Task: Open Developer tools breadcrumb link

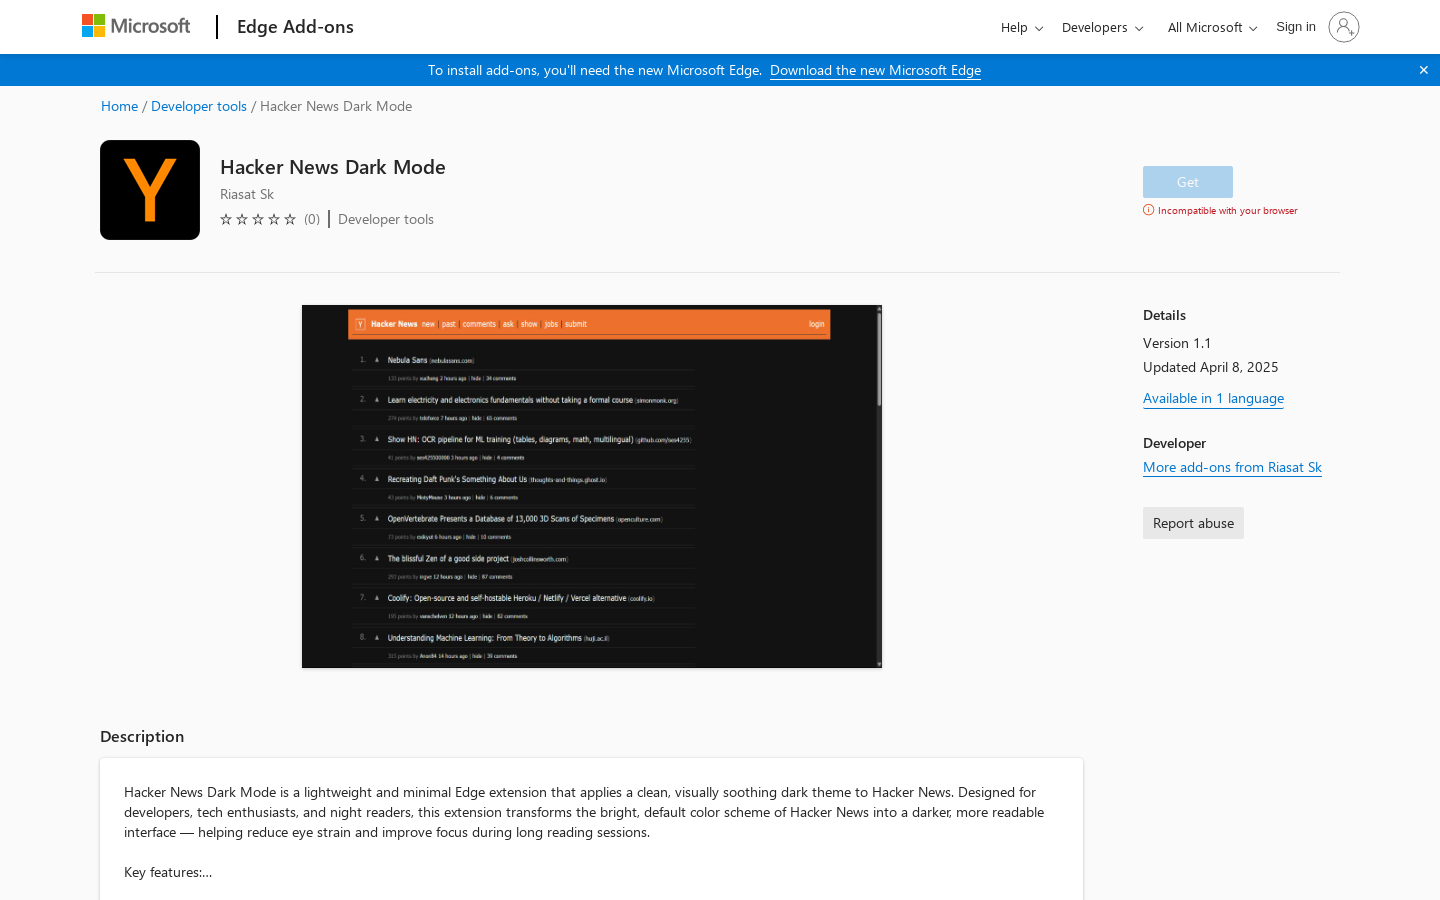Action: coord(199,106)
